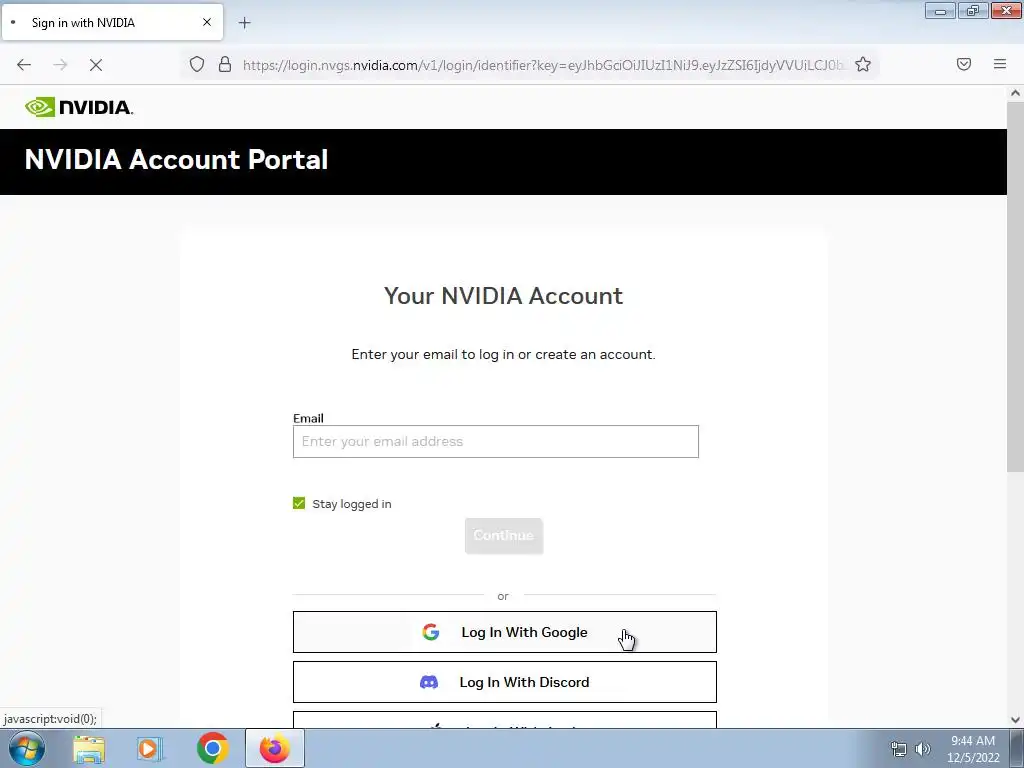Open Windows Explorer from taskbar
Viewport: 1024px width, 768px height.
[89, 748]
